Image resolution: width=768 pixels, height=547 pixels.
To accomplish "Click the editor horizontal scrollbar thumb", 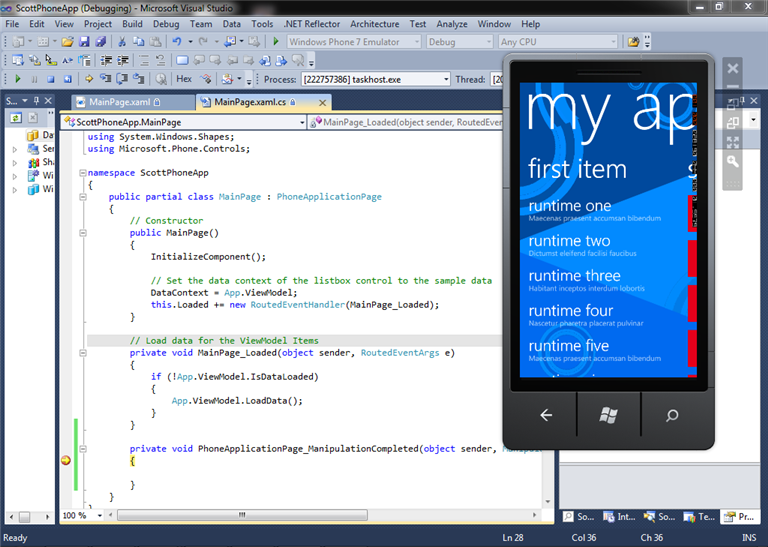I will coord(242,515).
